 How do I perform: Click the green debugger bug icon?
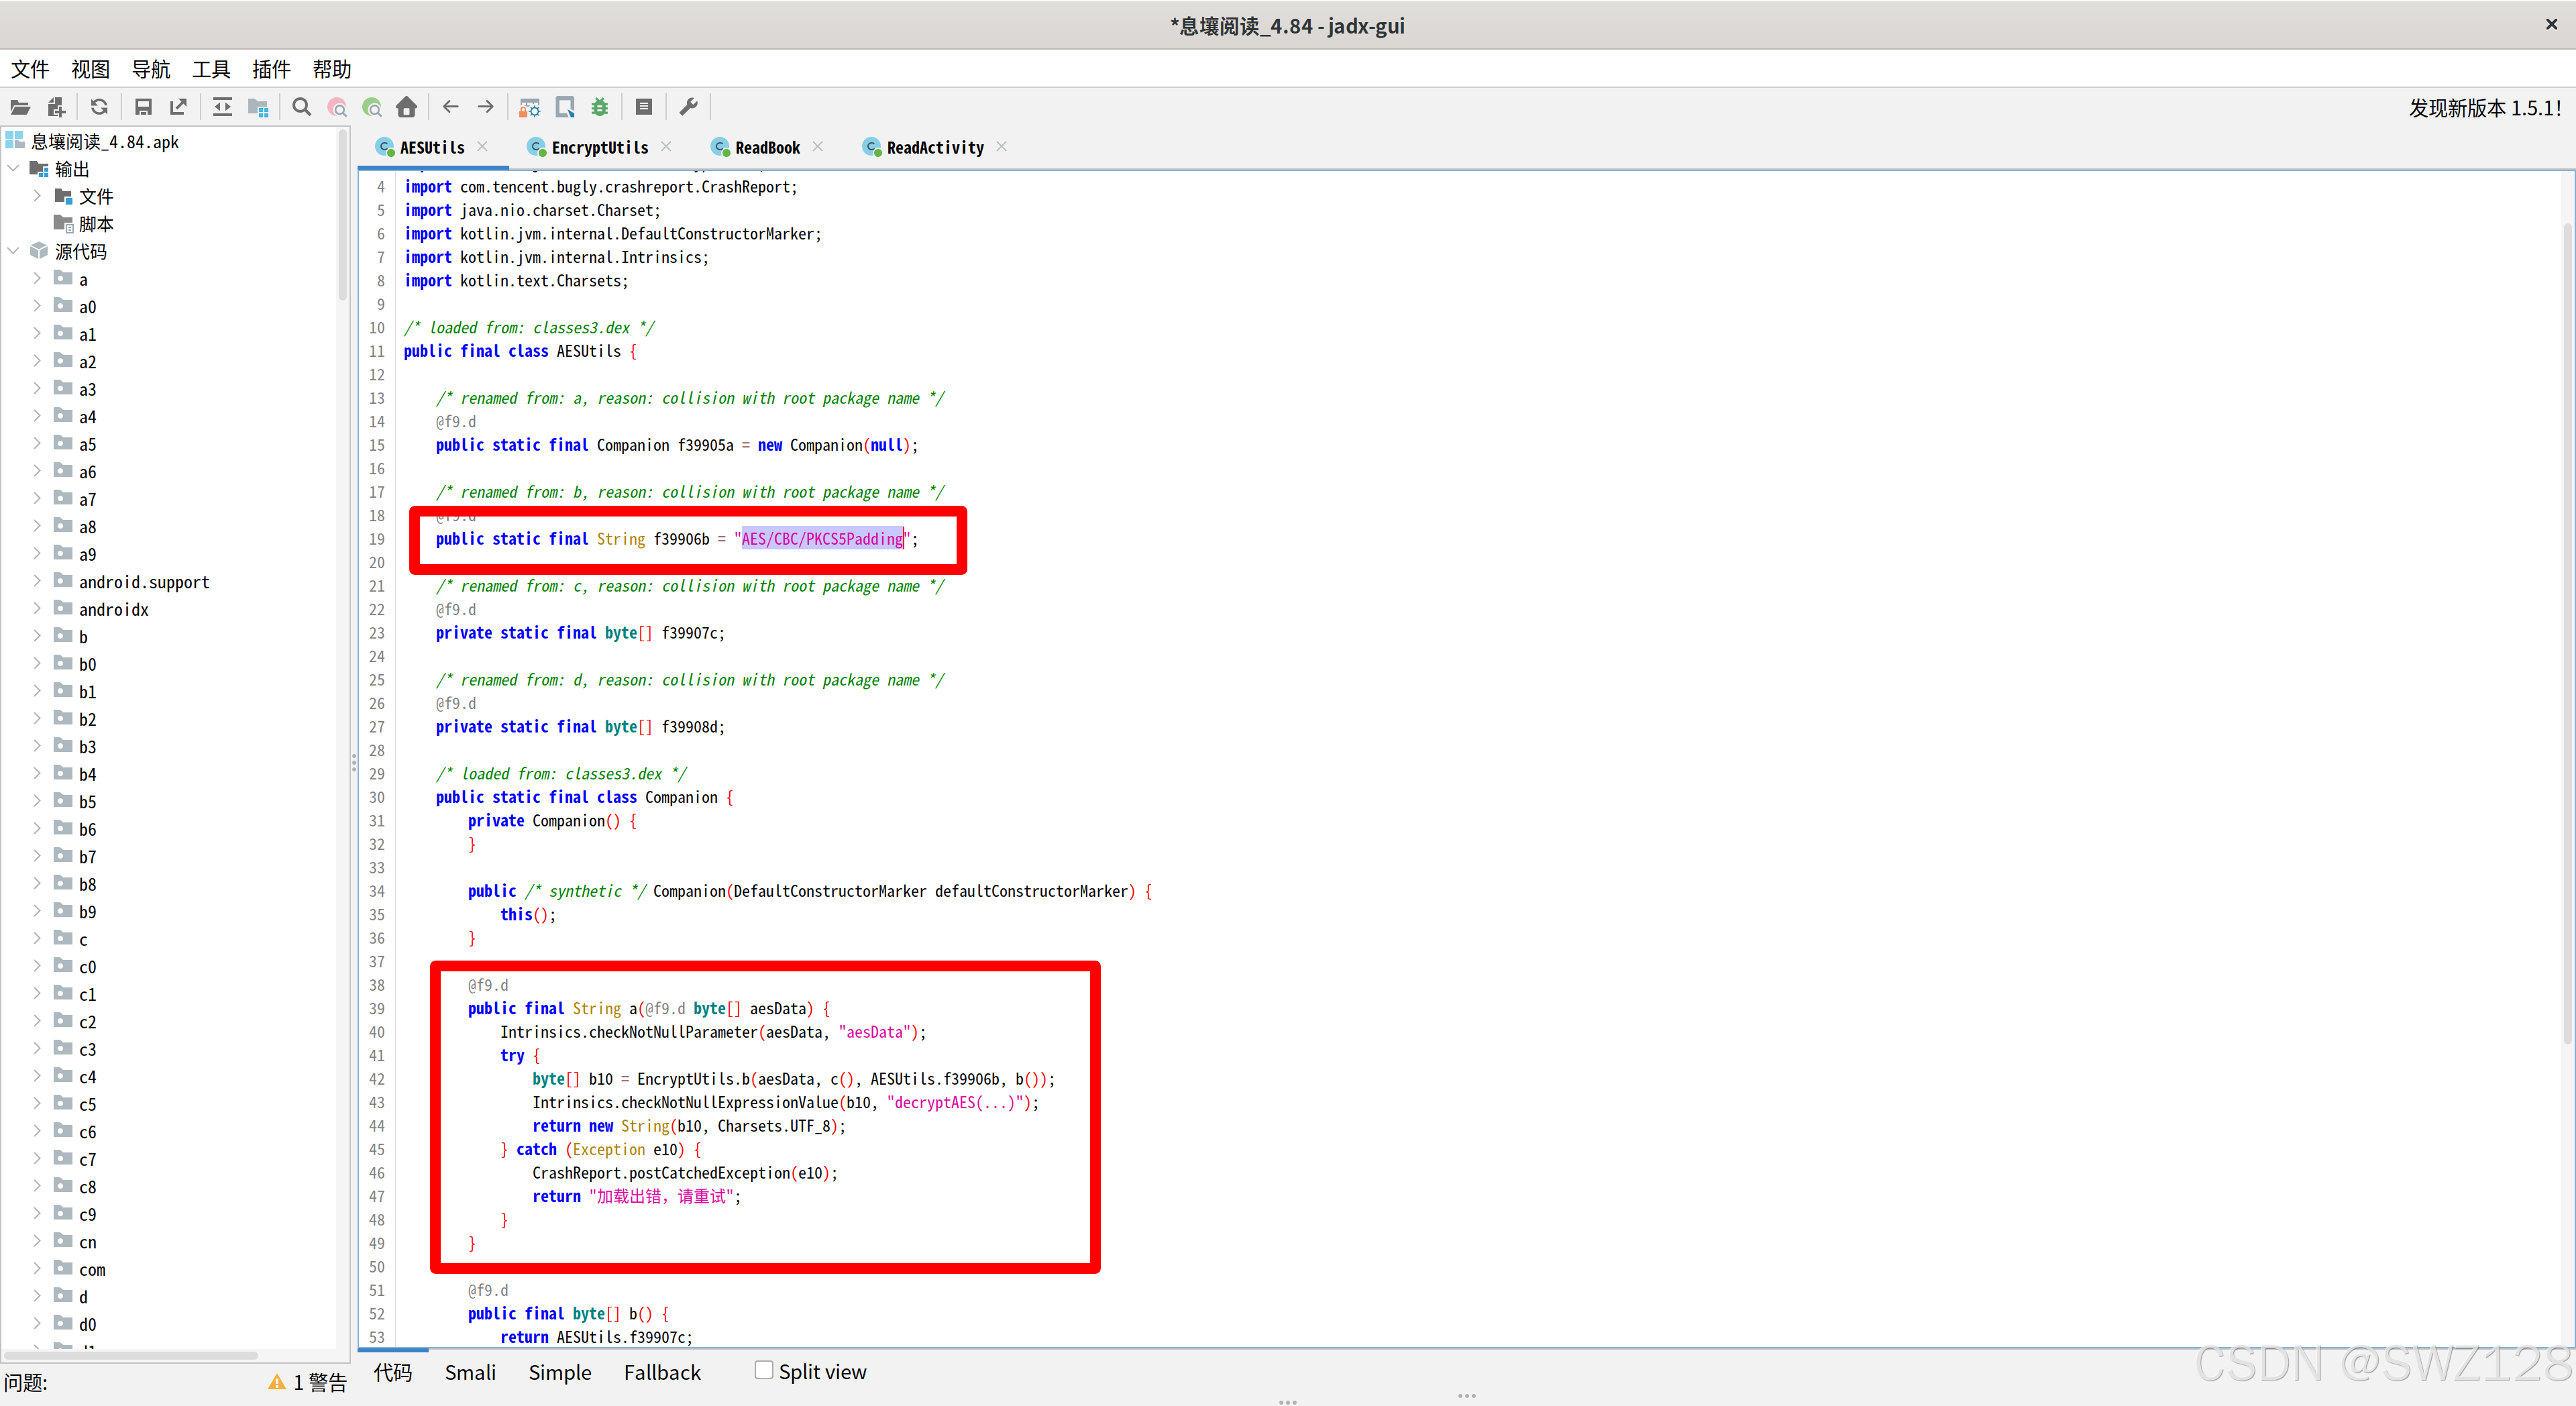click(600, 107)
